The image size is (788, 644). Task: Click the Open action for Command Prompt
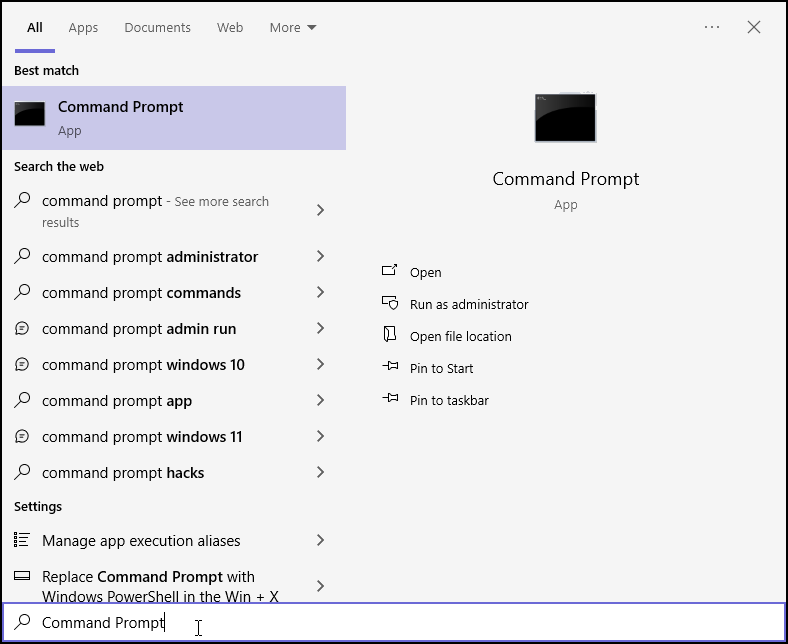click(425, 272)
